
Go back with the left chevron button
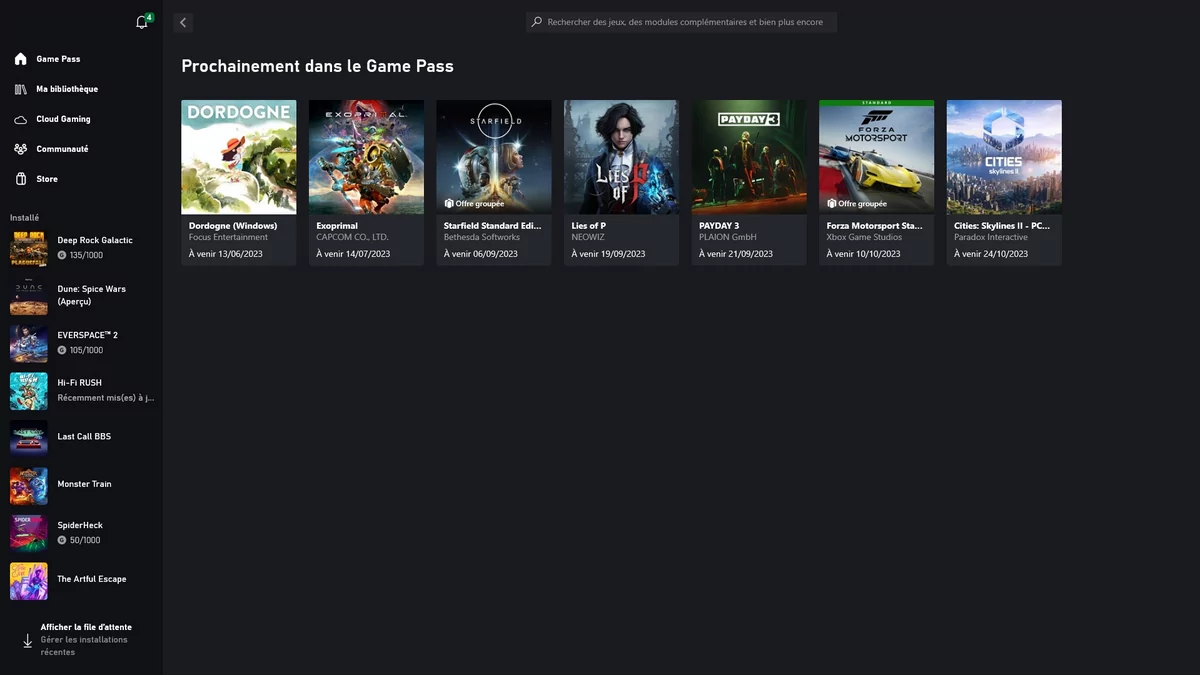pos(182,22)
